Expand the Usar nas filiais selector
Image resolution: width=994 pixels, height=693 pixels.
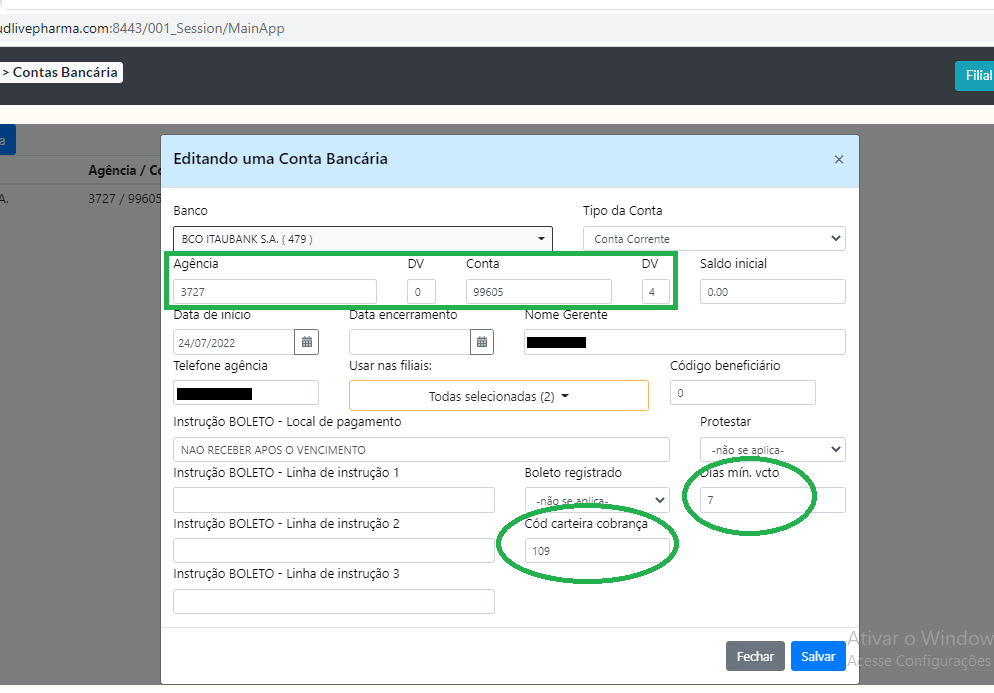pyautogui.click(x=498, y=396)
